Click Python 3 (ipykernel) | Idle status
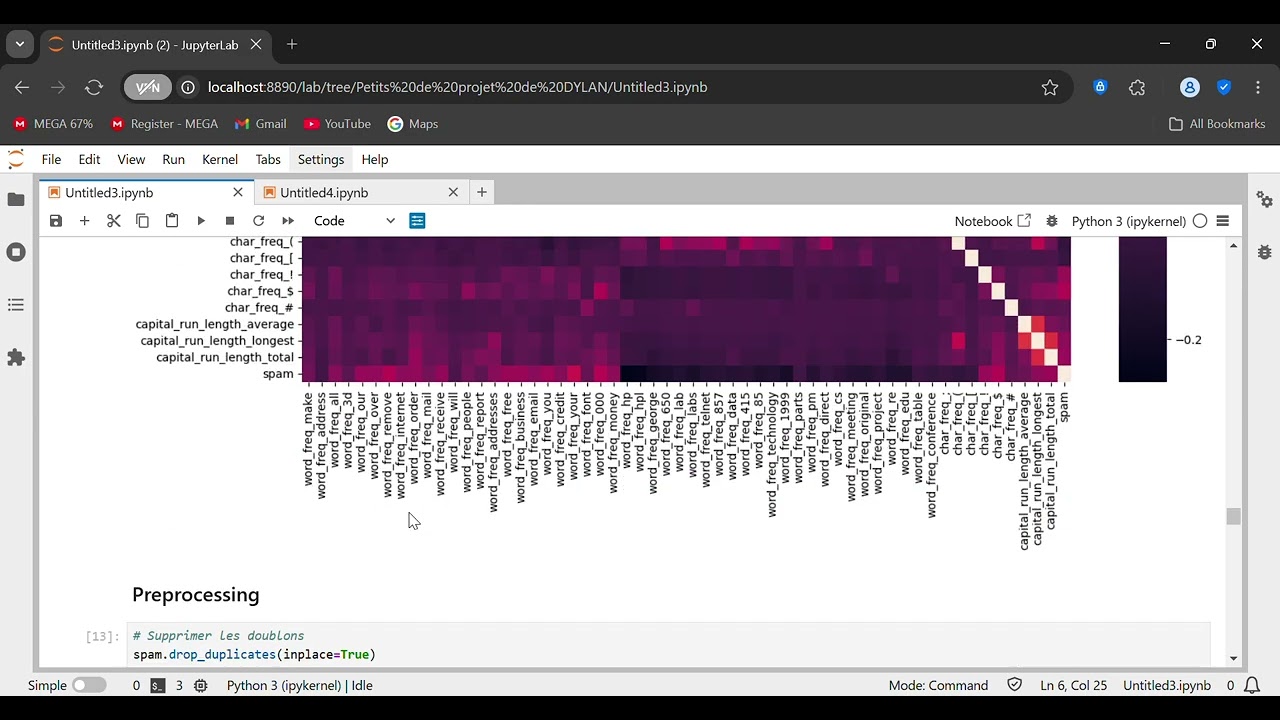Image resolution: width=1280 pixels, height=720 pixels. click(x=300, y=686)
